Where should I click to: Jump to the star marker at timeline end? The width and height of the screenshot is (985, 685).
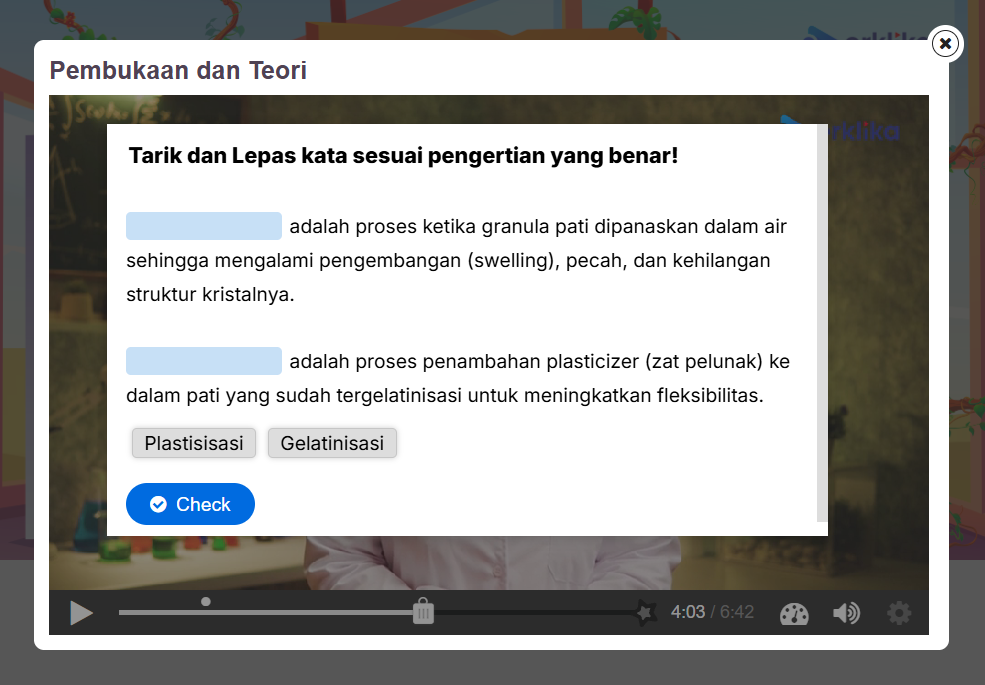pyautogui.click(x=645, y=611)
